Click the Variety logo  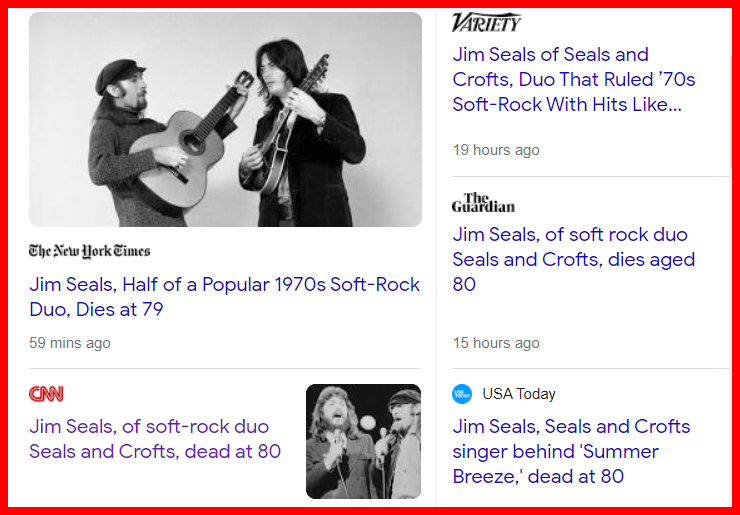pyautogui.click(x=487, y=22)
